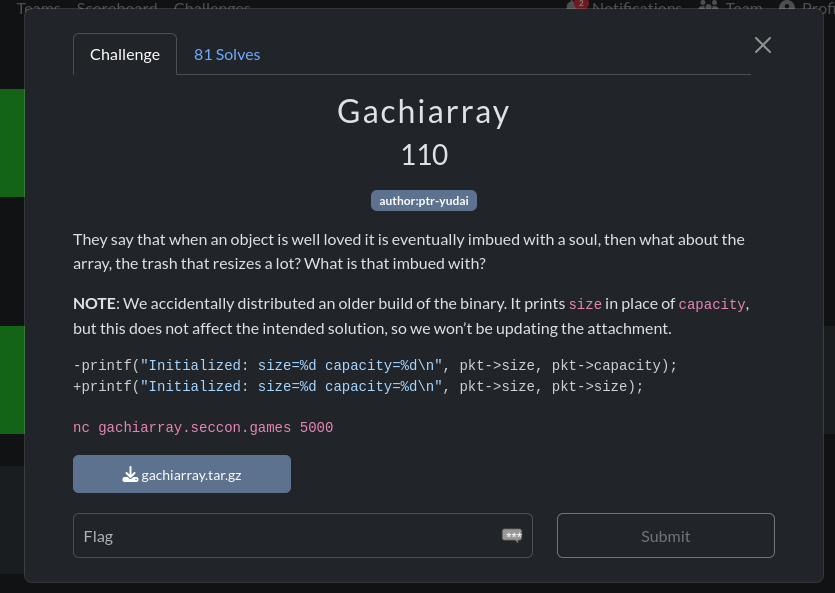The image size is (835, 593).
Task: Click the keyboard icon in Flag field
Action: pos(512,536)
